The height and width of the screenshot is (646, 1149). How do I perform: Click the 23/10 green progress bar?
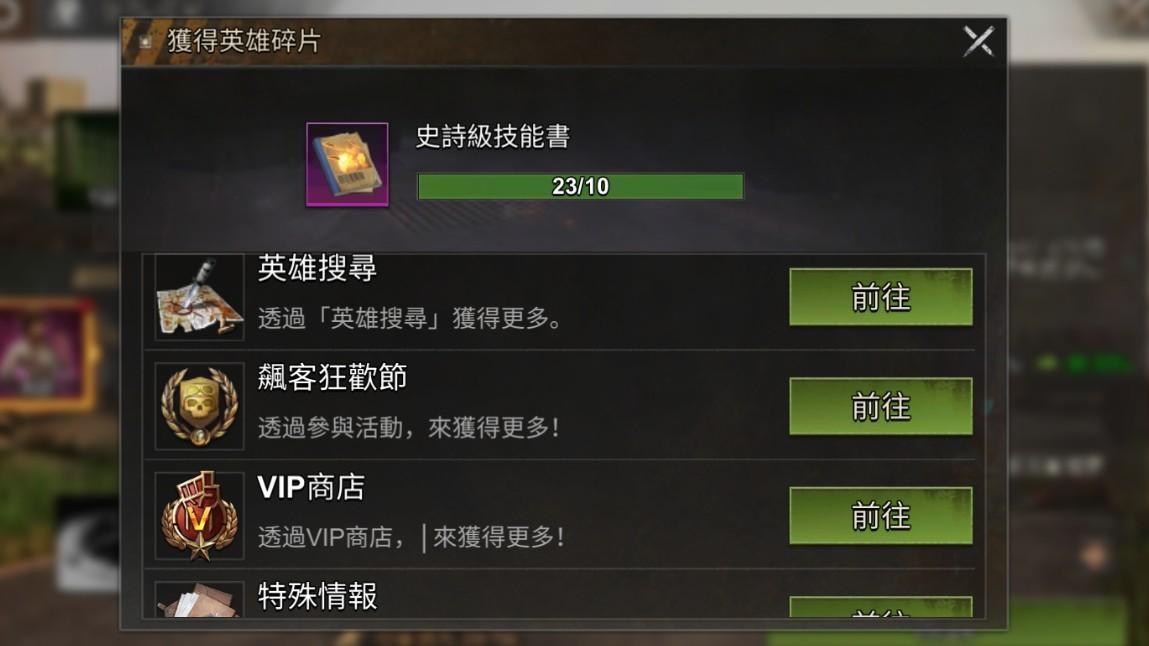[x=580, y=186]
